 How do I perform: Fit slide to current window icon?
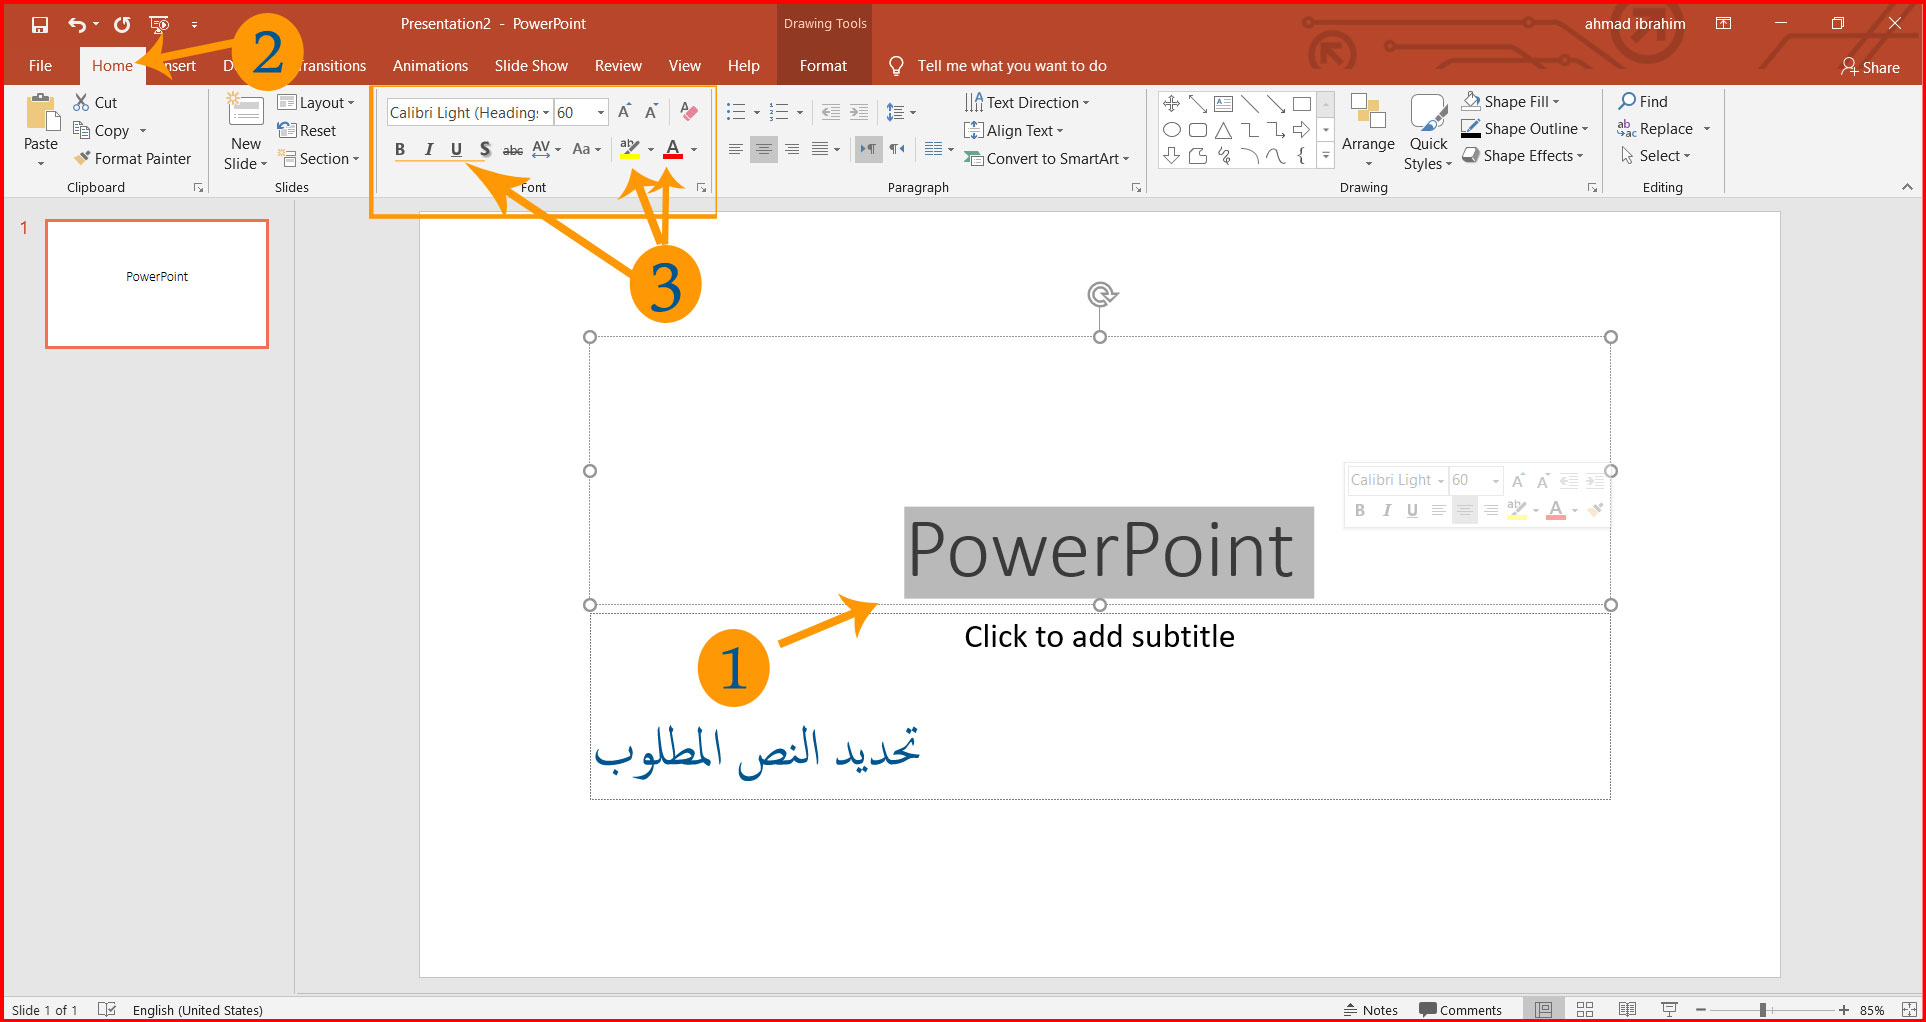(1909, 1009)
